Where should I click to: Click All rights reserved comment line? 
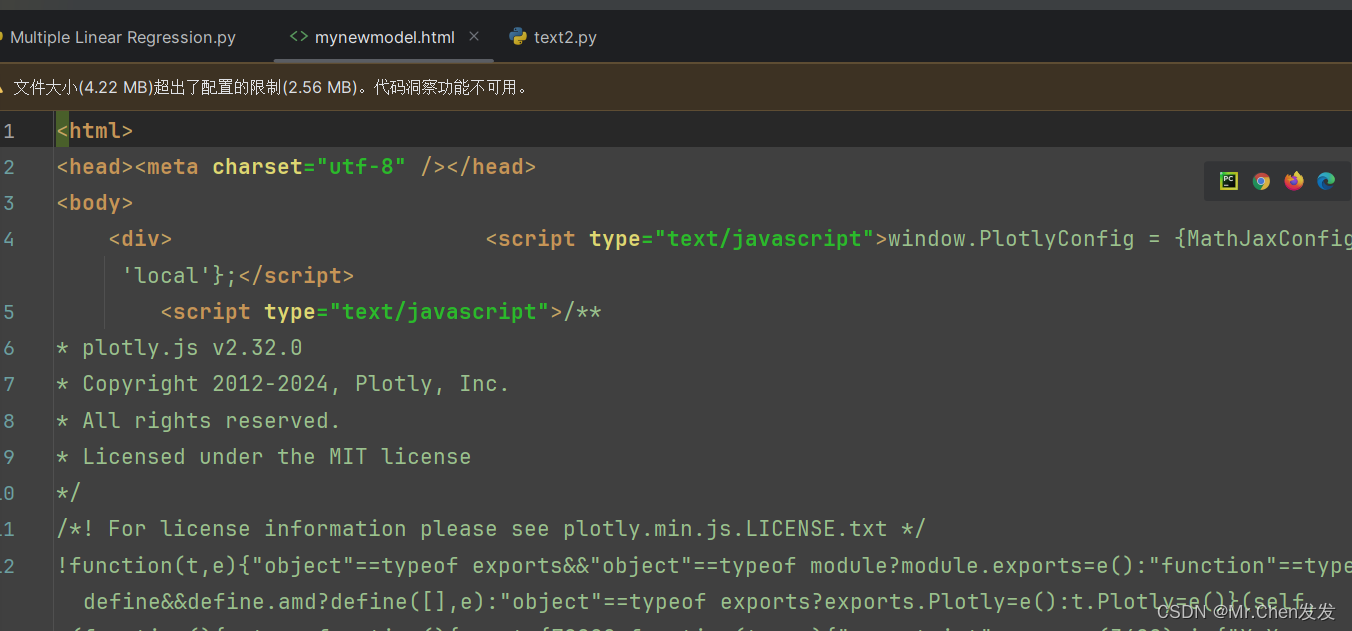coord(199,420)
